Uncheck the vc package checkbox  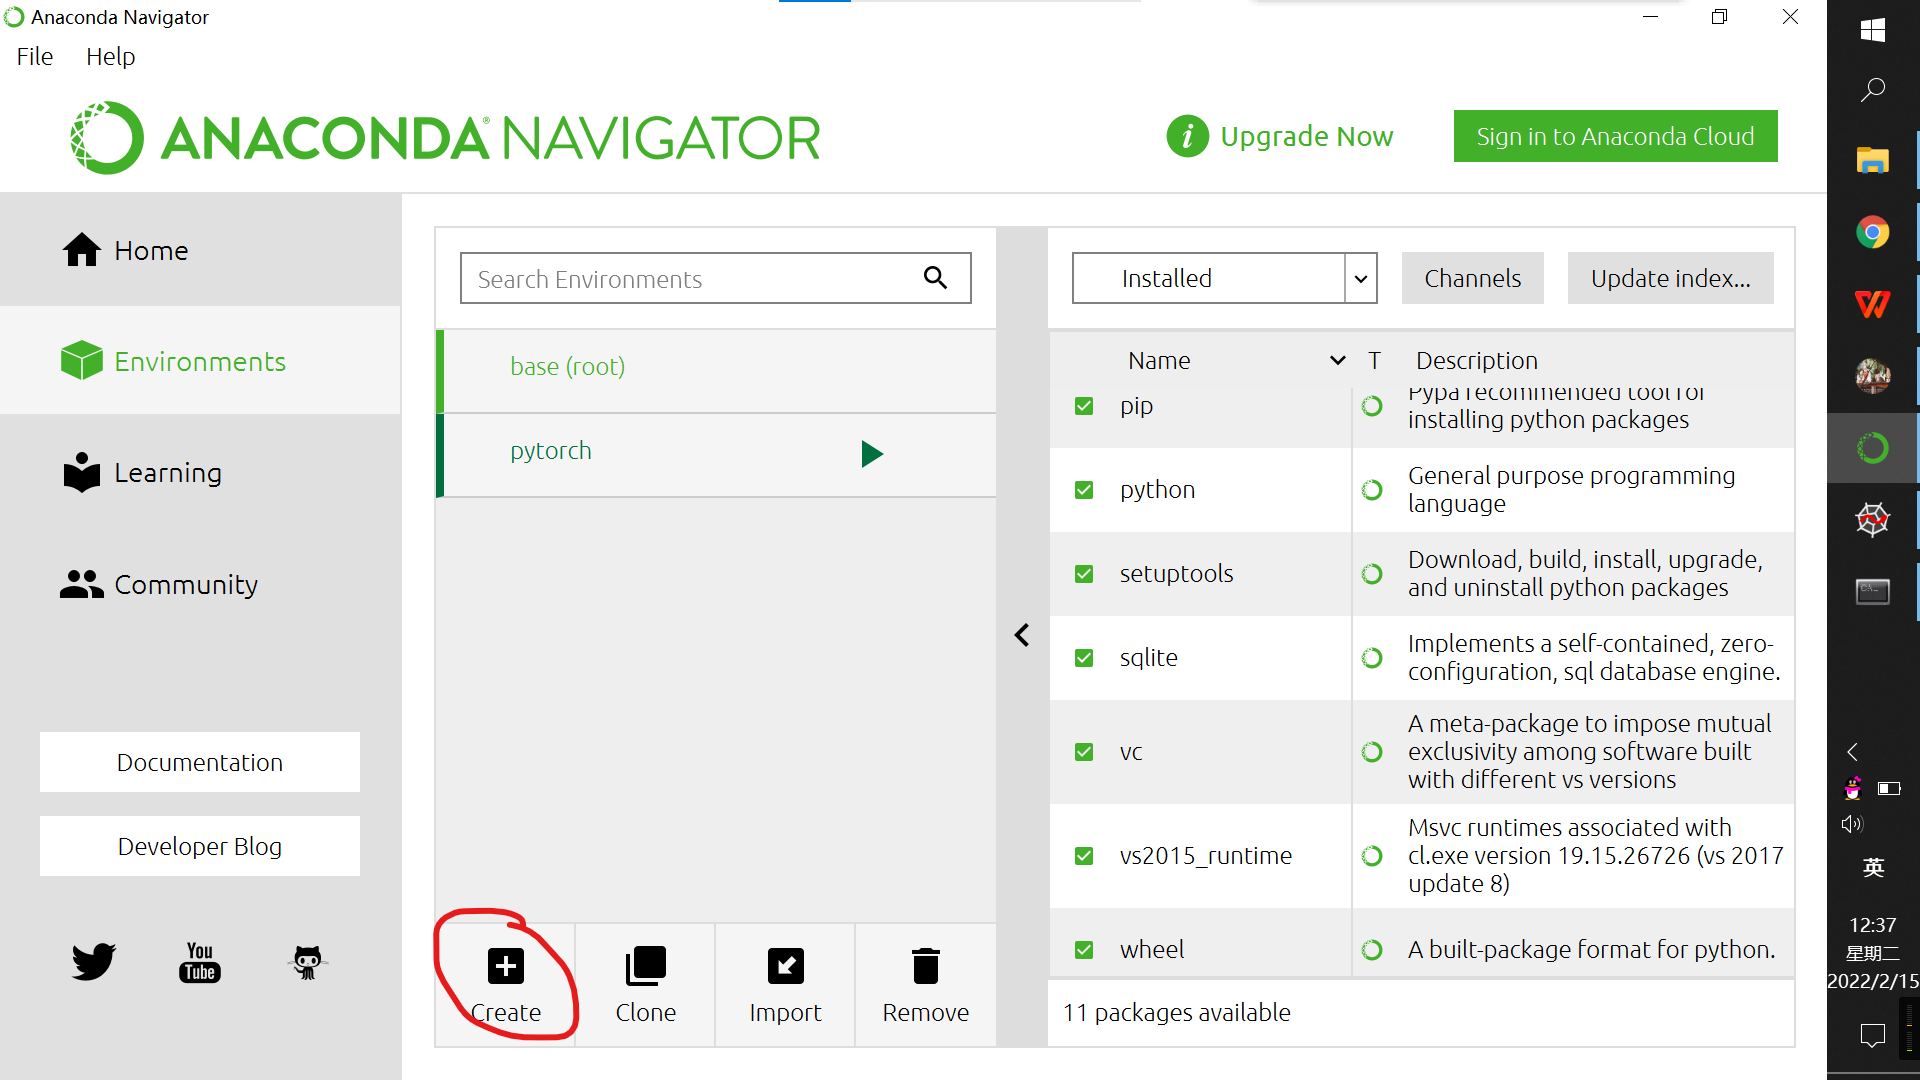click(x=1084, y=752)
